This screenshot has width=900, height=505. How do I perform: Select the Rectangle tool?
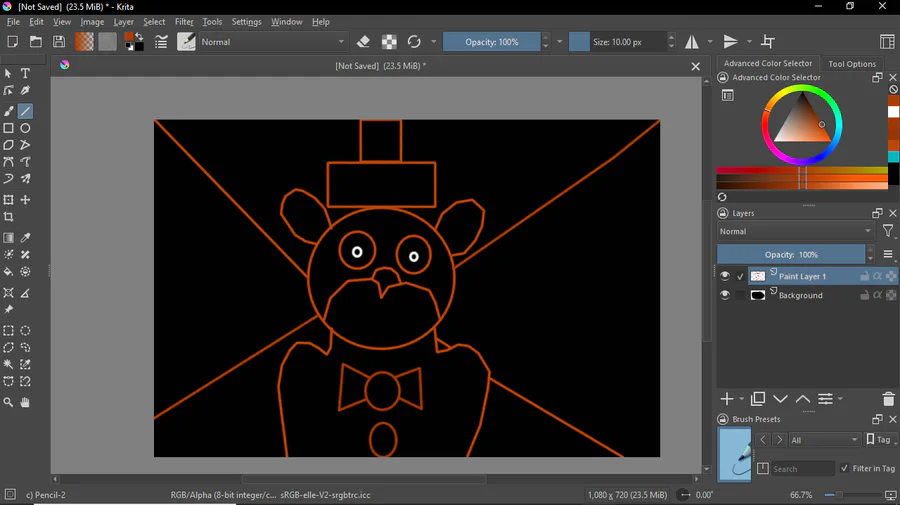9,129
